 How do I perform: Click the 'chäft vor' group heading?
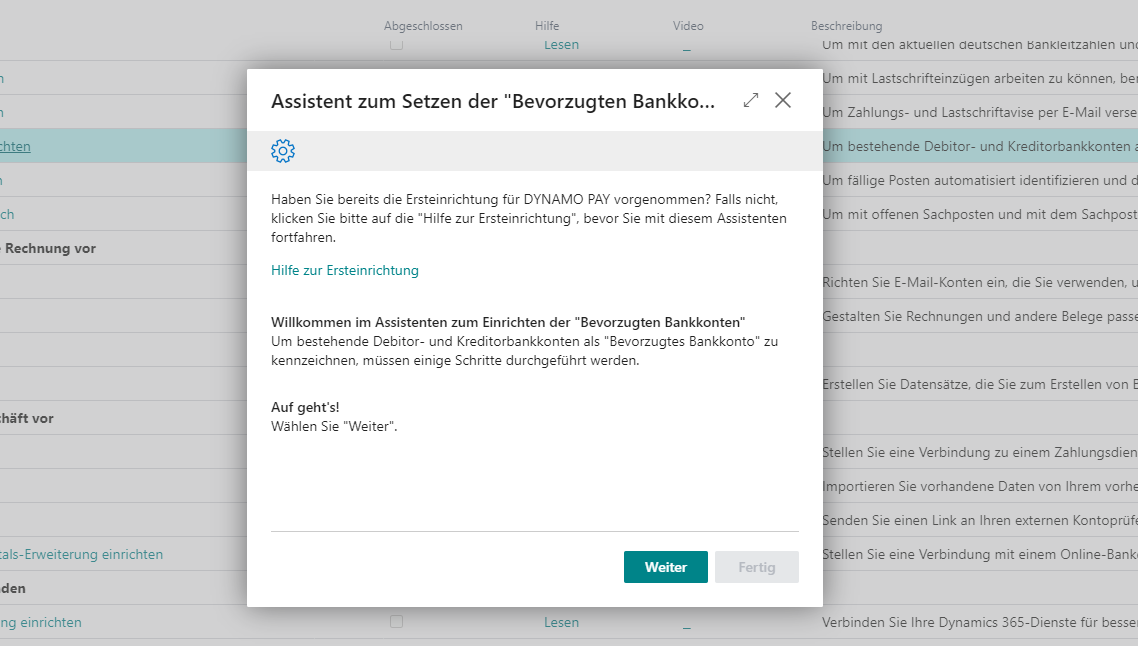[27, 418]
